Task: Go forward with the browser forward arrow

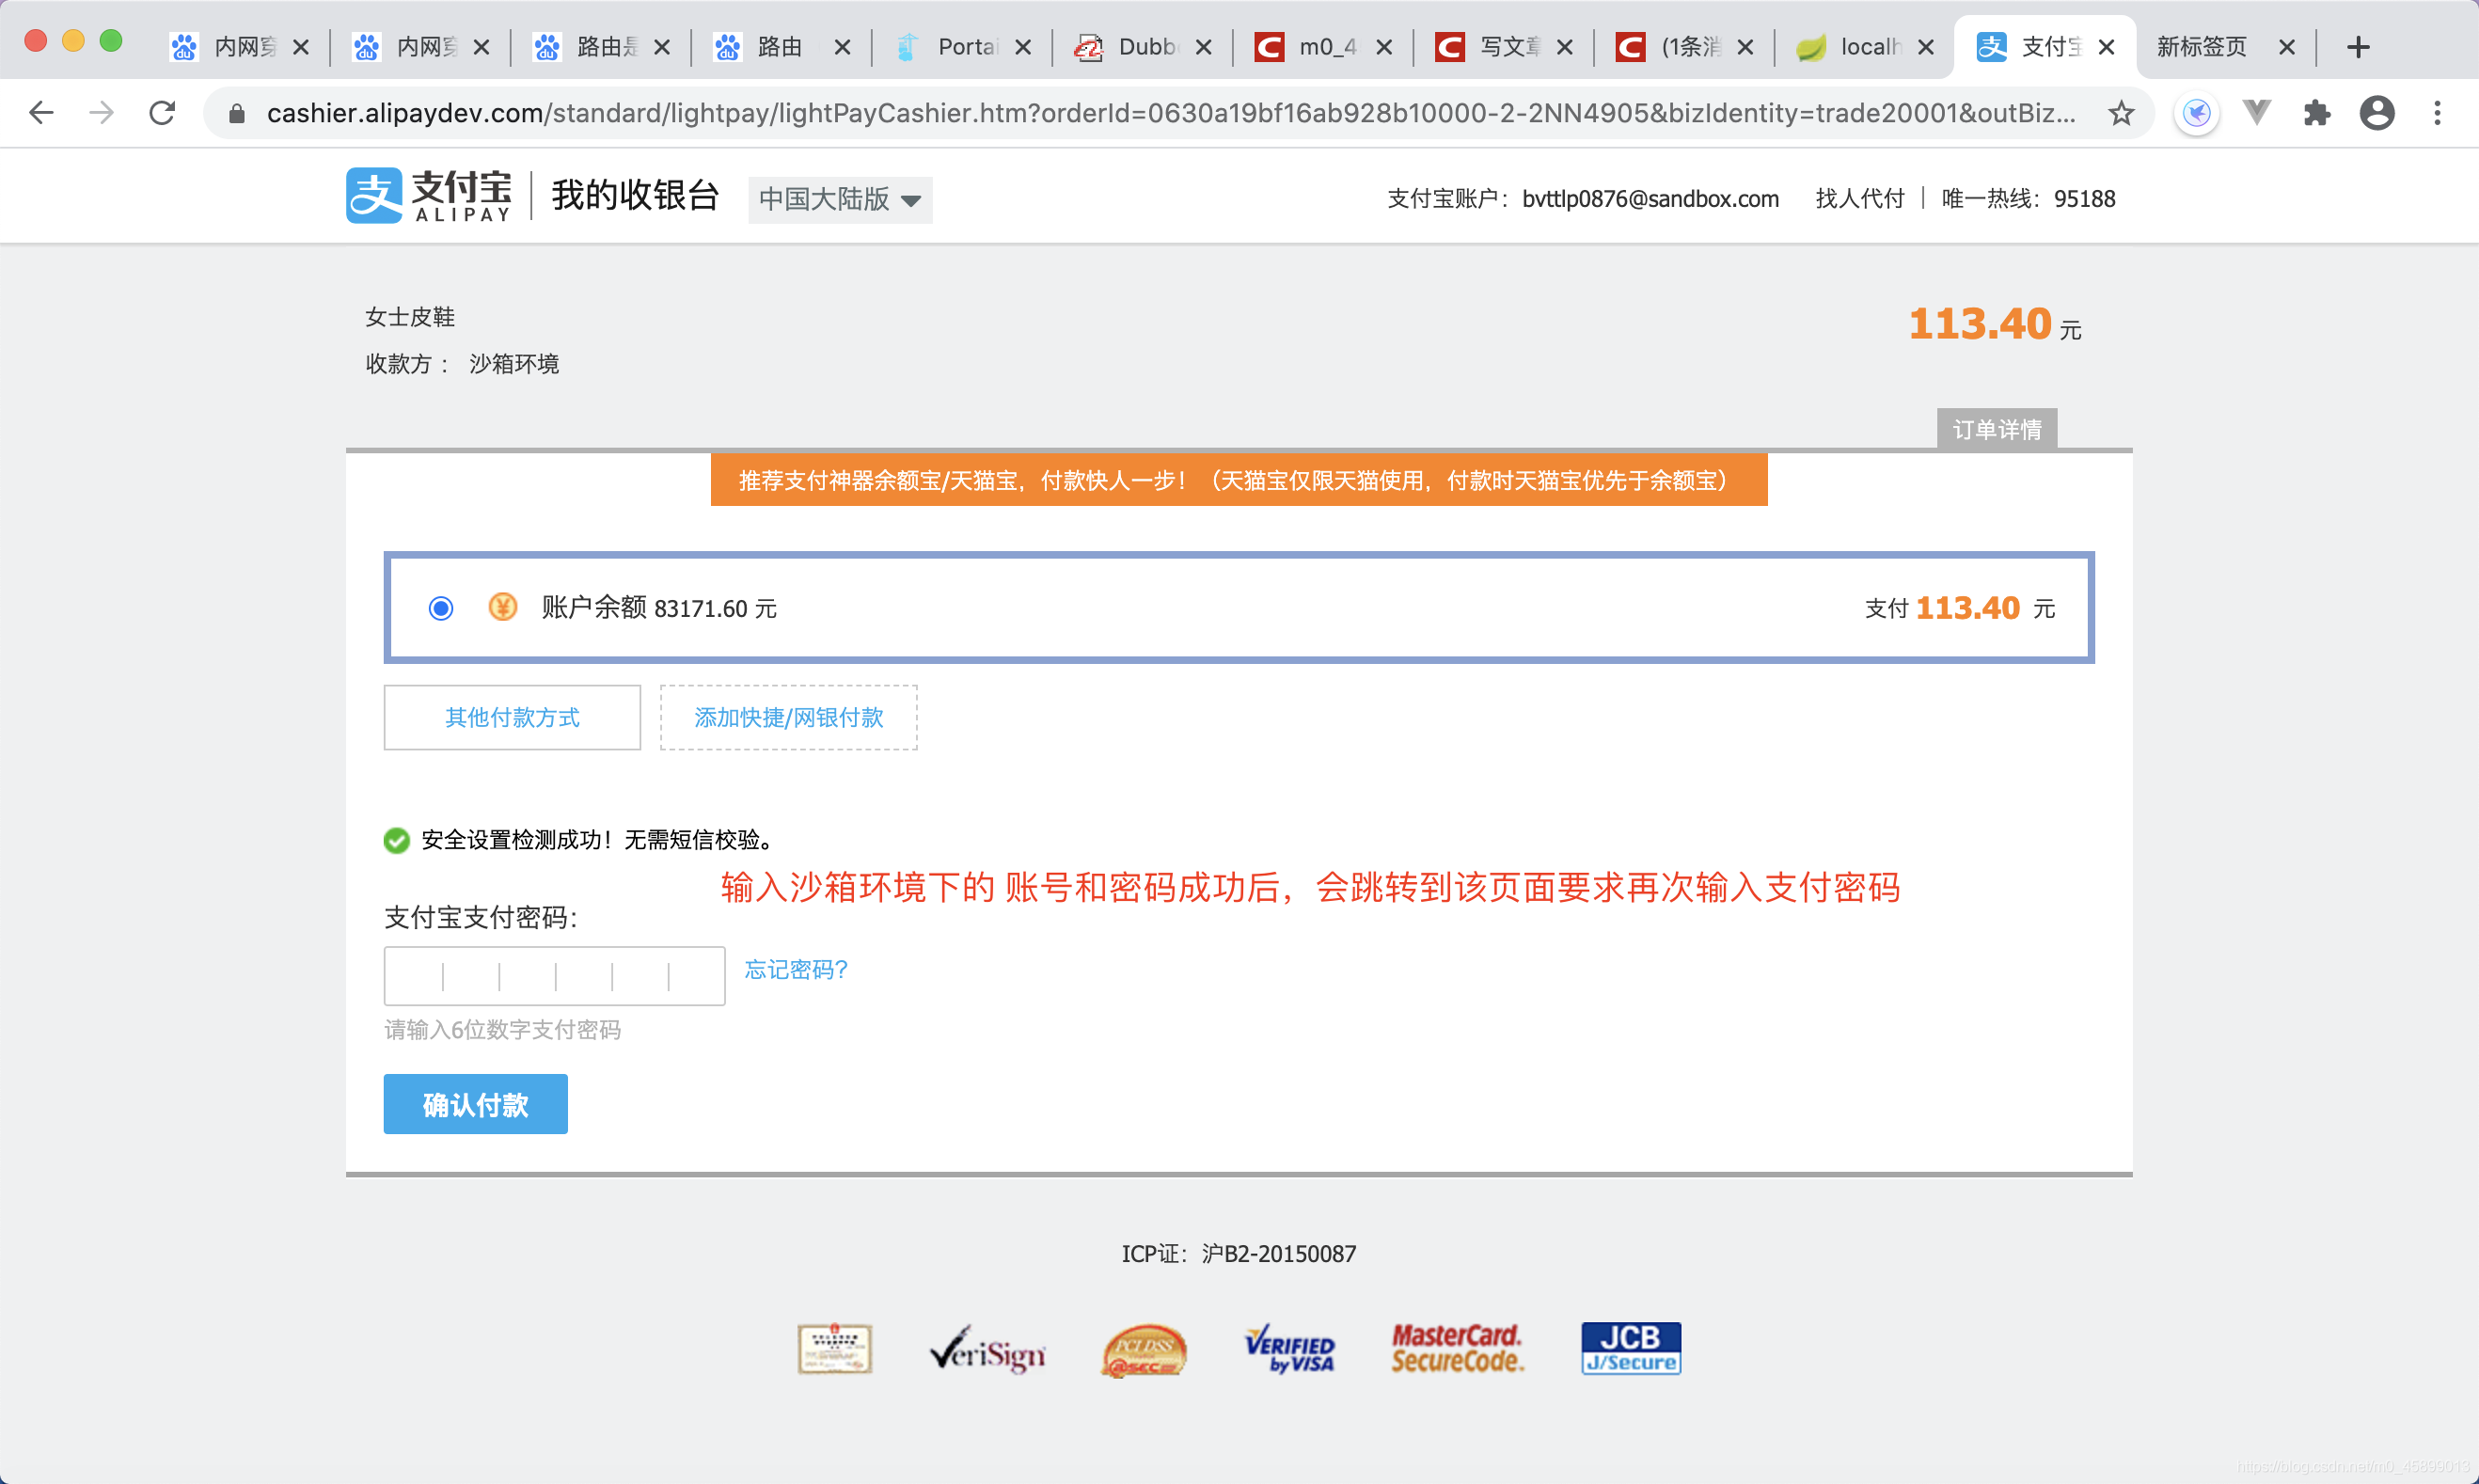Action: (x=101, y=113)
